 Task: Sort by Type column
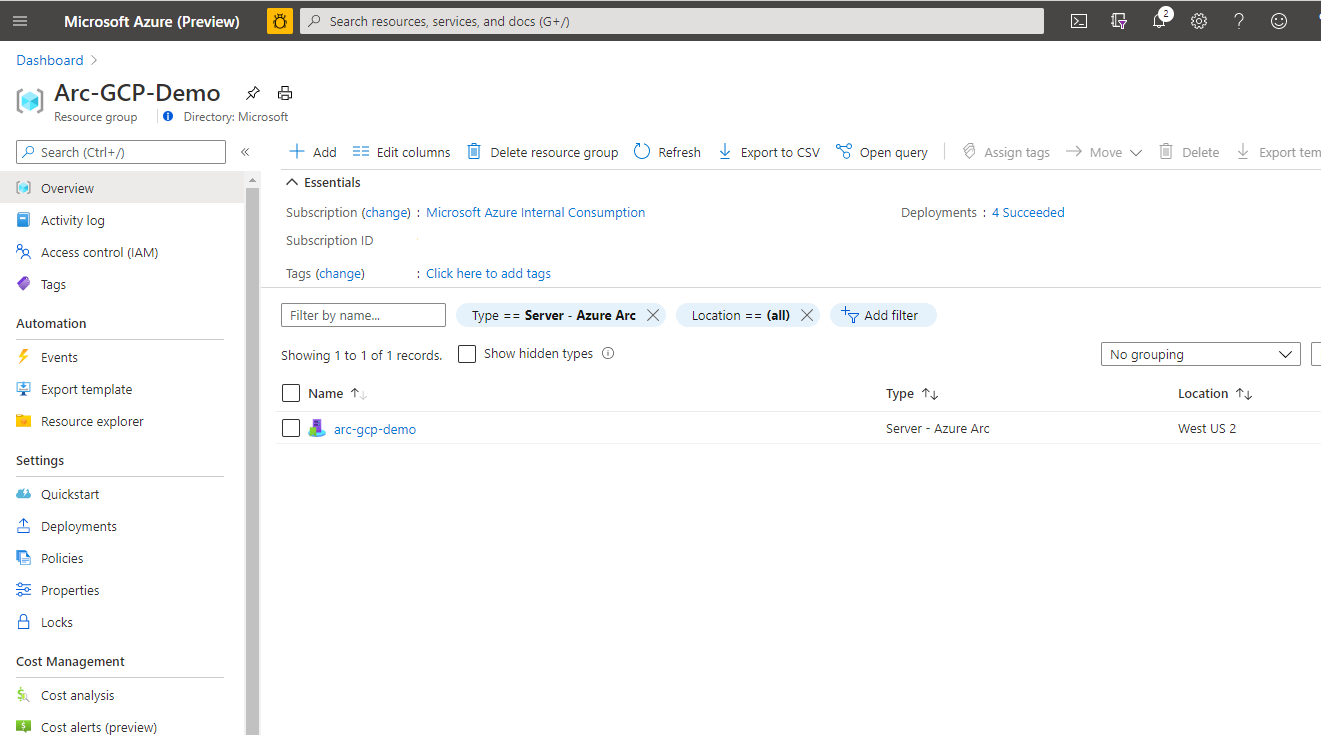click(x=912, y=393)
